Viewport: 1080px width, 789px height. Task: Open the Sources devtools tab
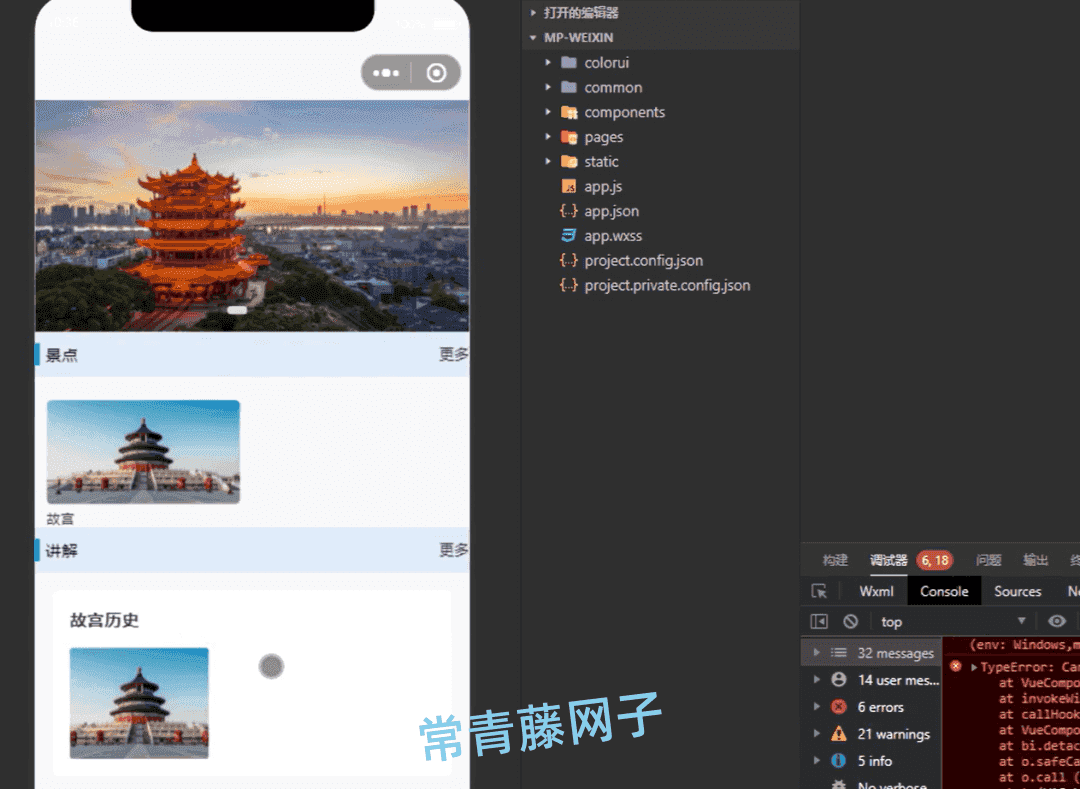pos(1017,591)
